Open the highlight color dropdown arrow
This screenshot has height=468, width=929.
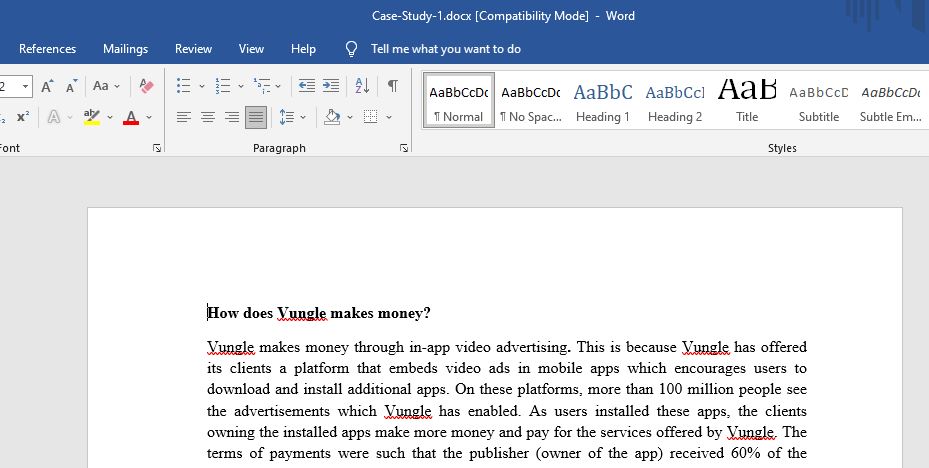110,117
